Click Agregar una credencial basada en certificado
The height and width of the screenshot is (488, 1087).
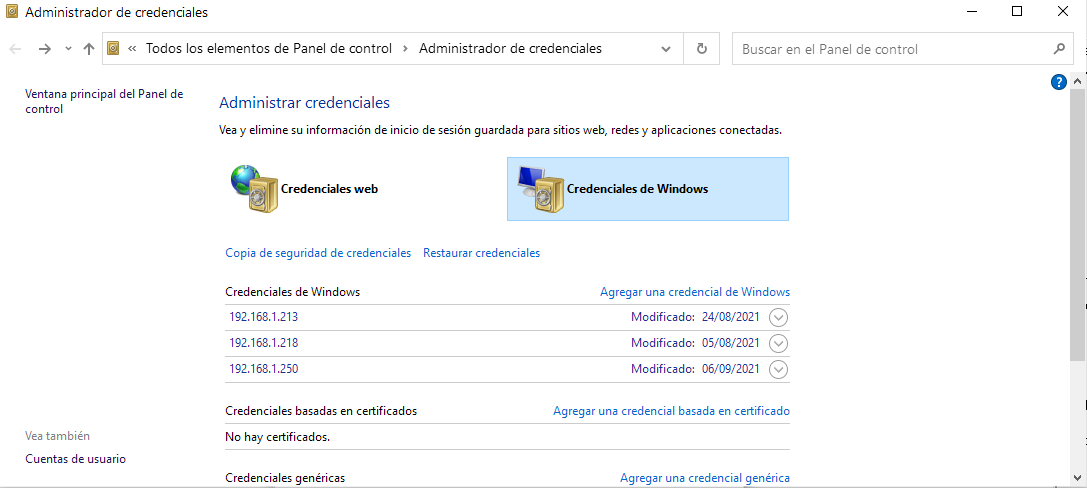click(x=671, y=411)
